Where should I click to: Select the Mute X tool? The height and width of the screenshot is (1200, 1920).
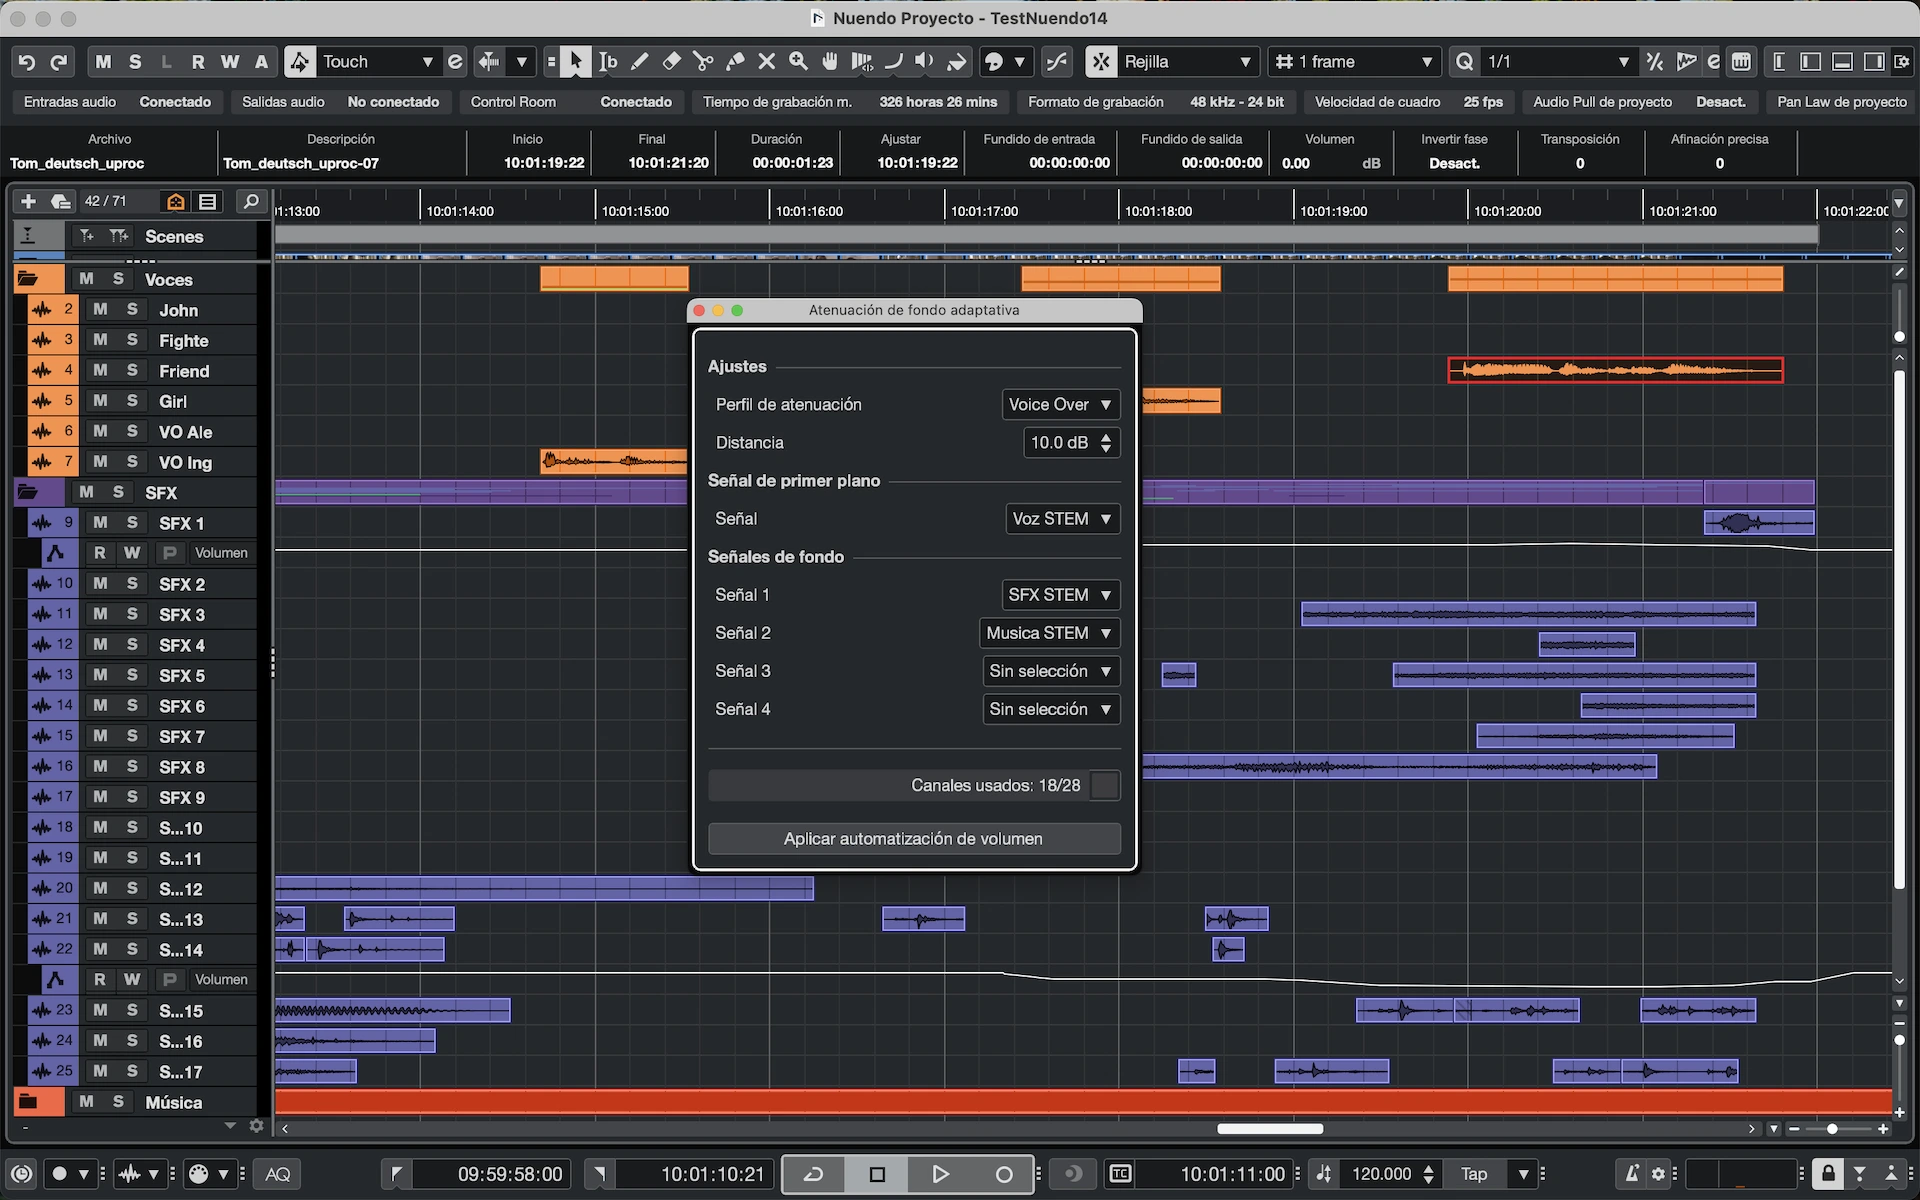tap(767, 62)
